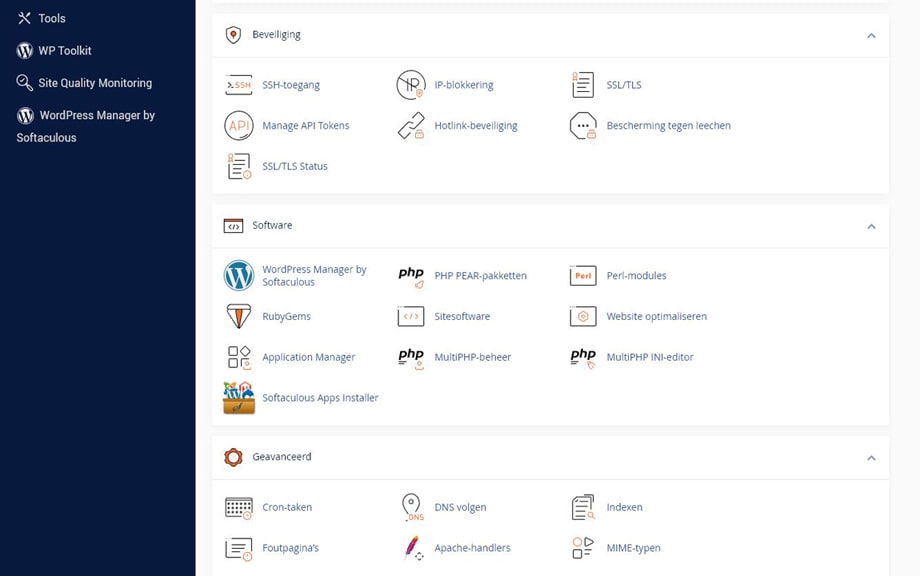Click the SSH-toegang link
920x576 pixels.
pyautogui.click(x=291, y=85)
